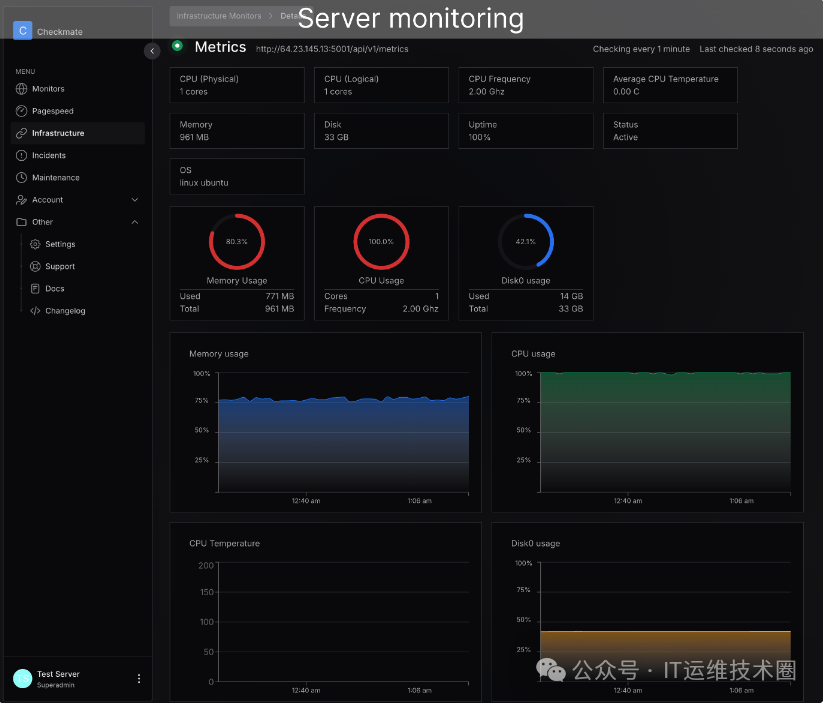Viewport: 823px width, 703px height.
Task: Click the Disk0 usage 42.1% gauge
Action: pyautogui.click(x=525, y=242)
